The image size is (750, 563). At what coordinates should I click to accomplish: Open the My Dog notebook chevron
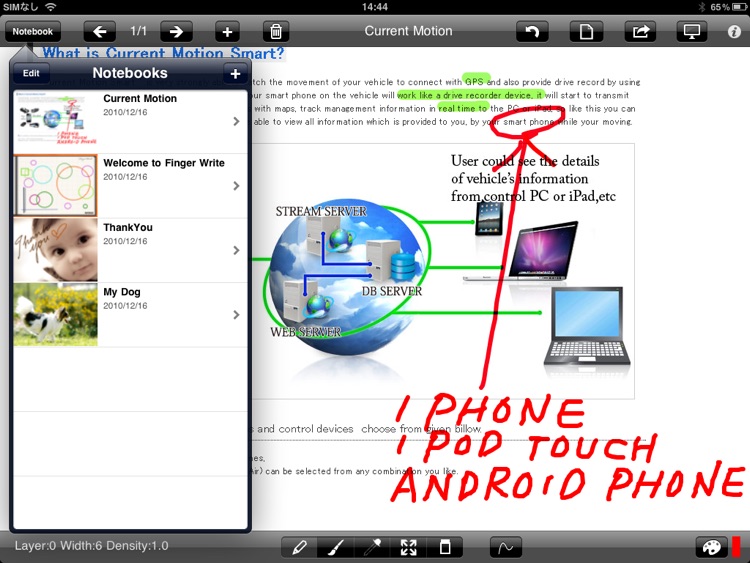click(x=236, y=314)
